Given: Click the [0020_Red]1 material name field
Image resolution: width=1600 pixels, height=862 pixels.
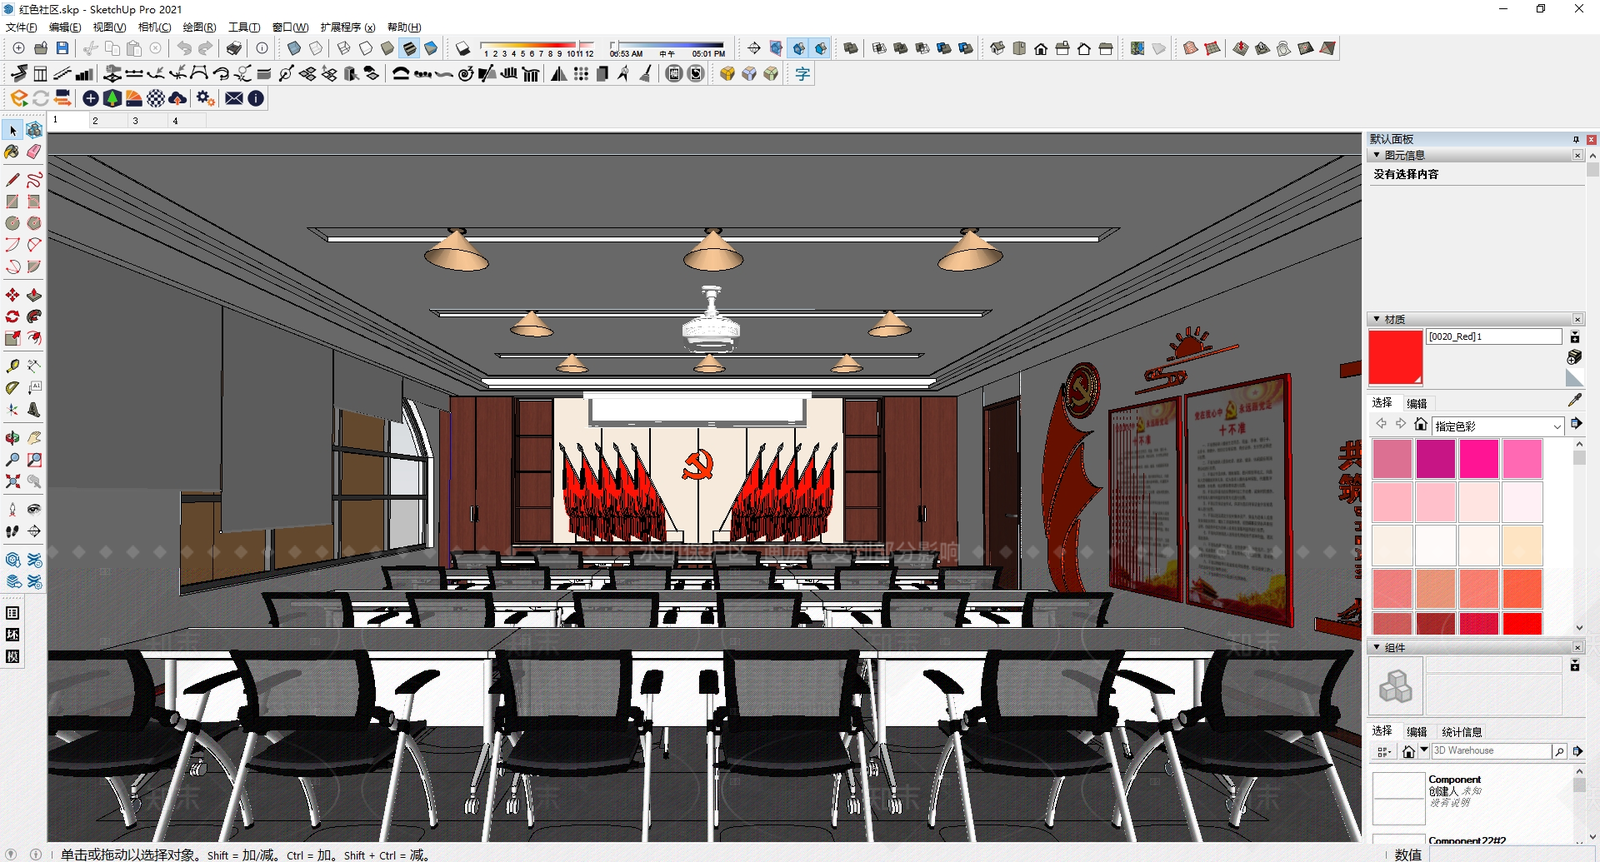Looking at the screenshot, I should [x=1493, y=337].
